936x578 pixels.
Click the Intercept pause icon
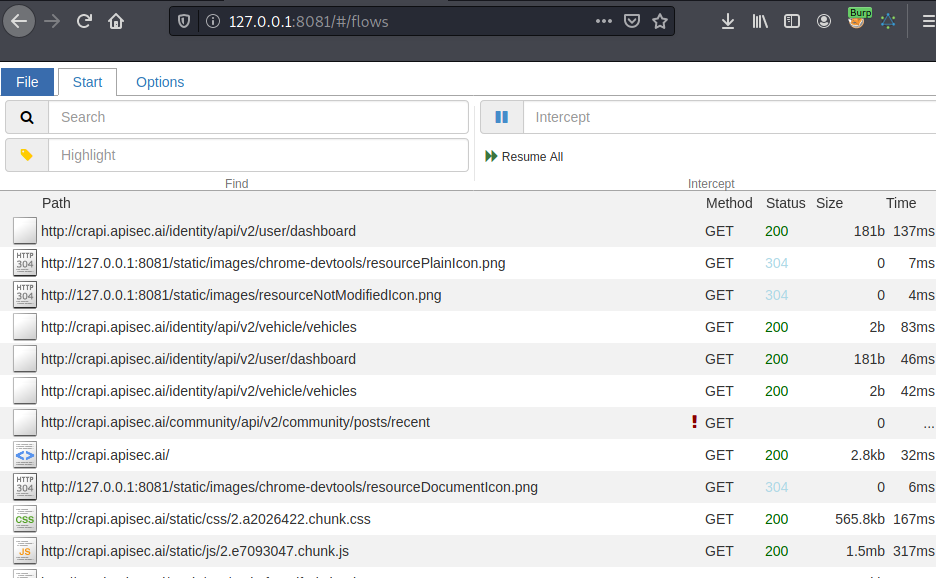502,117
